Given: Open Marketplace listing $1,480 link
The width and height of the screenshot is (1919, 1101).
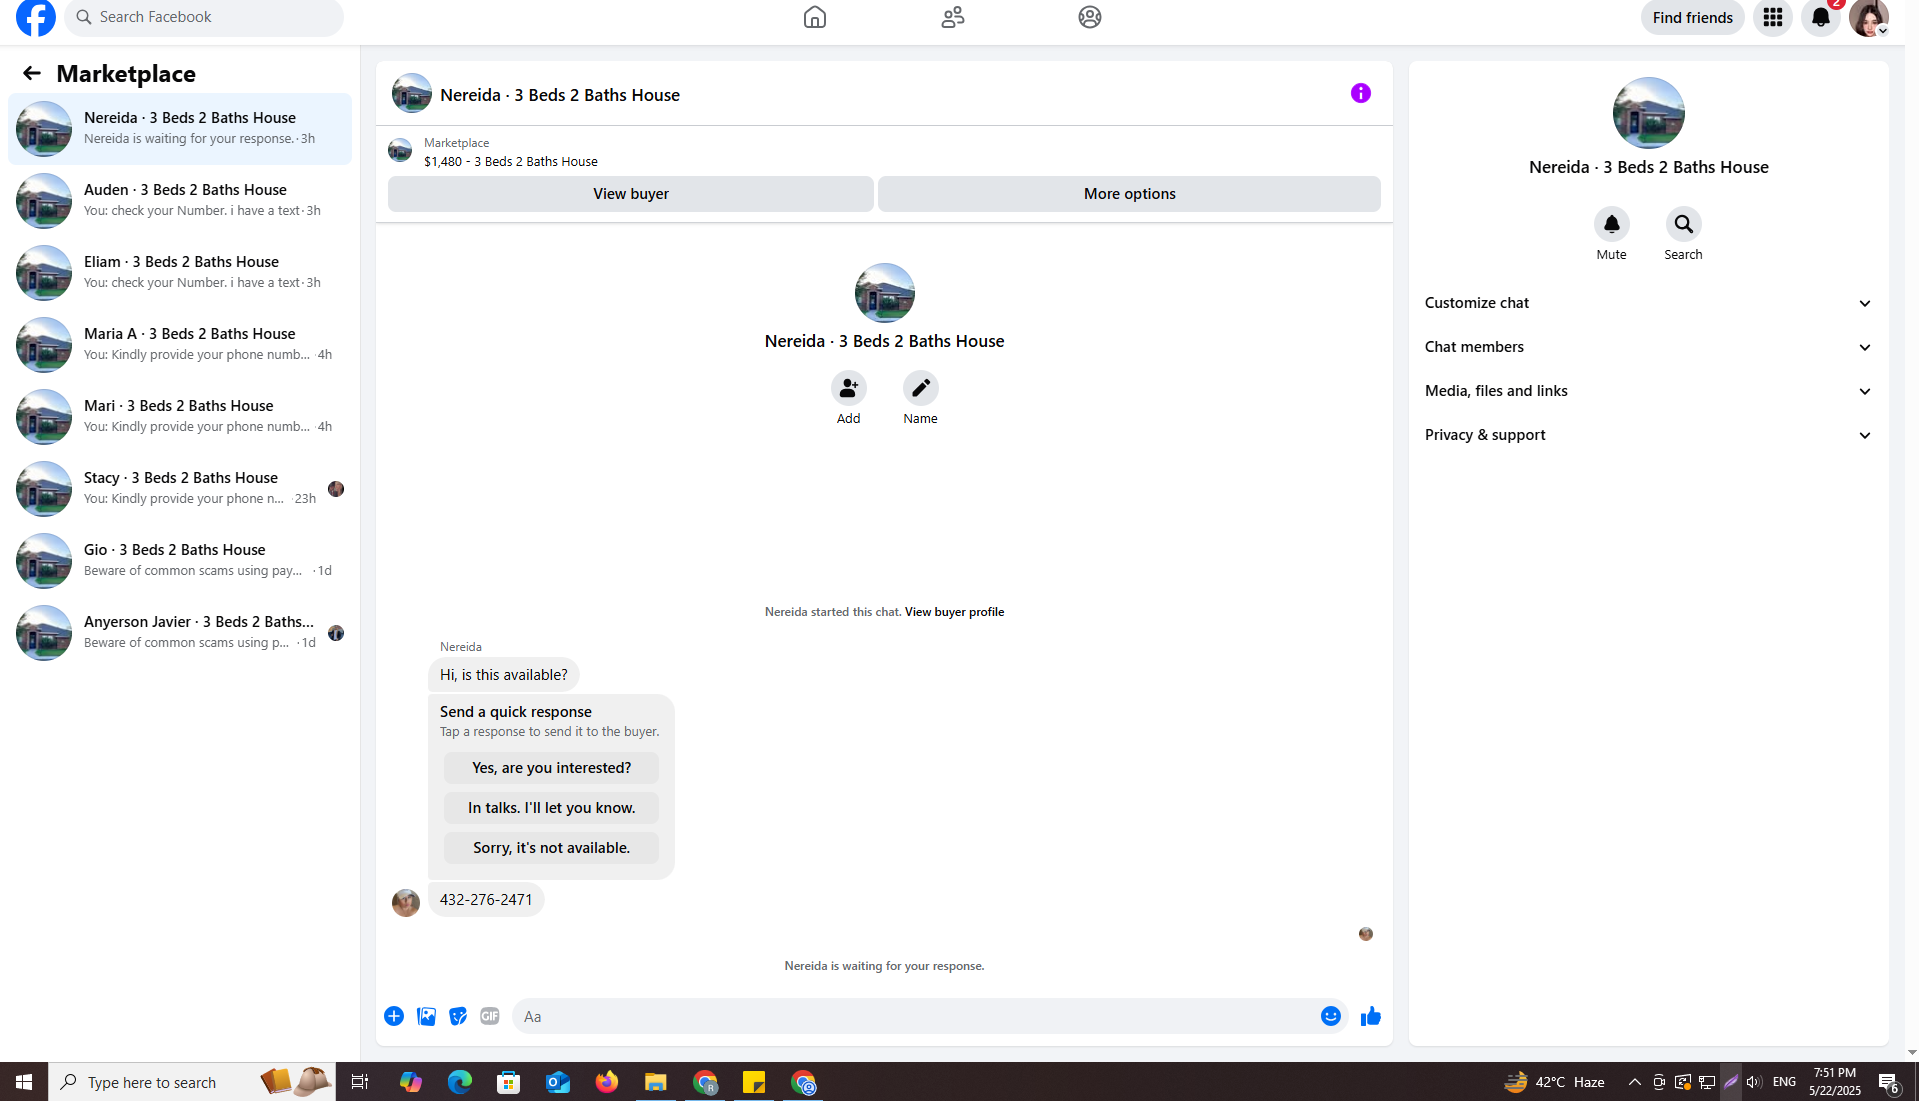Looking at the screenshot, I should coord(510,161).
